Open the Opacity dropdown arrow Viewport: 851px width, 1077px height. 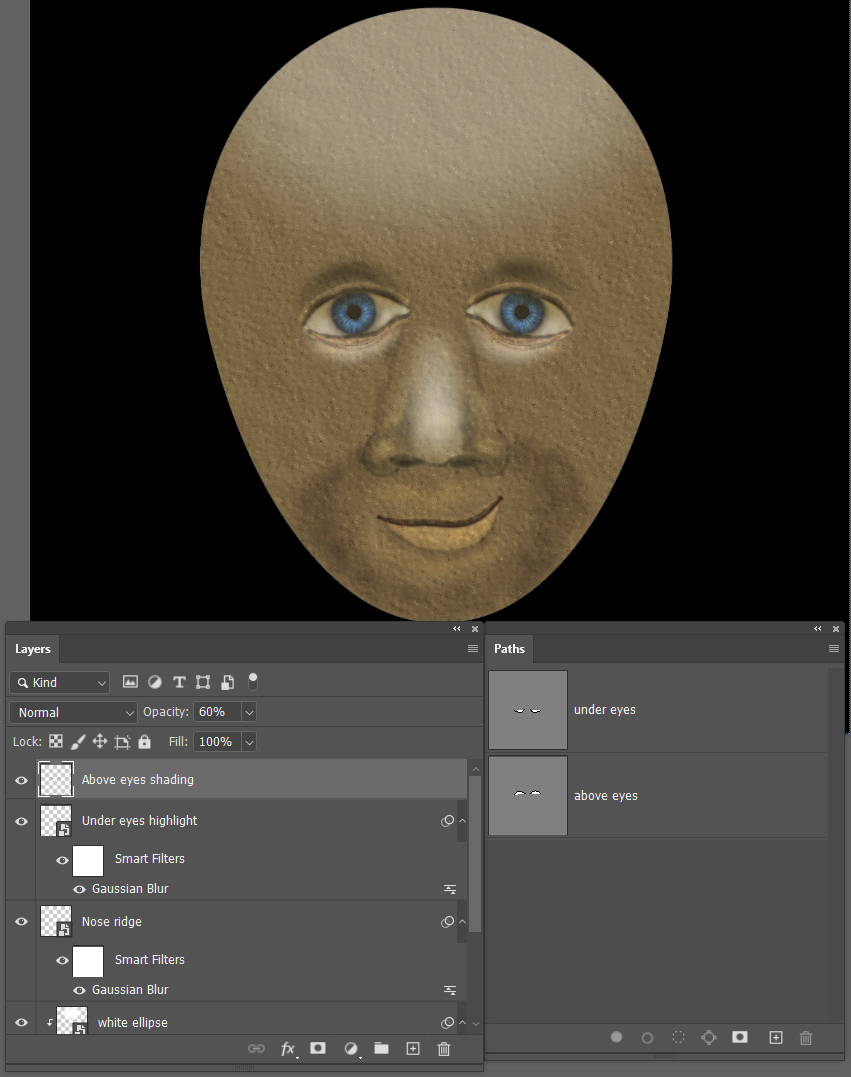coord(248,712)
